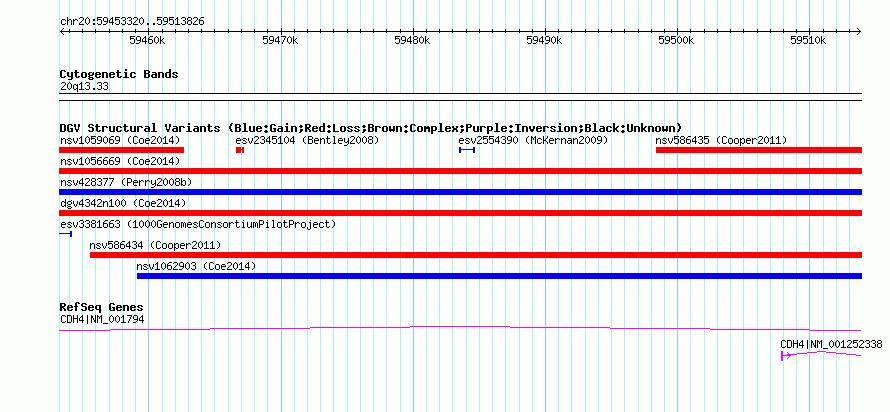890x412 pixels.
Task: Click the esv2554390 (McKernan2009) blue gain marker
Action: pyautogui.click(x=467, y=150)
